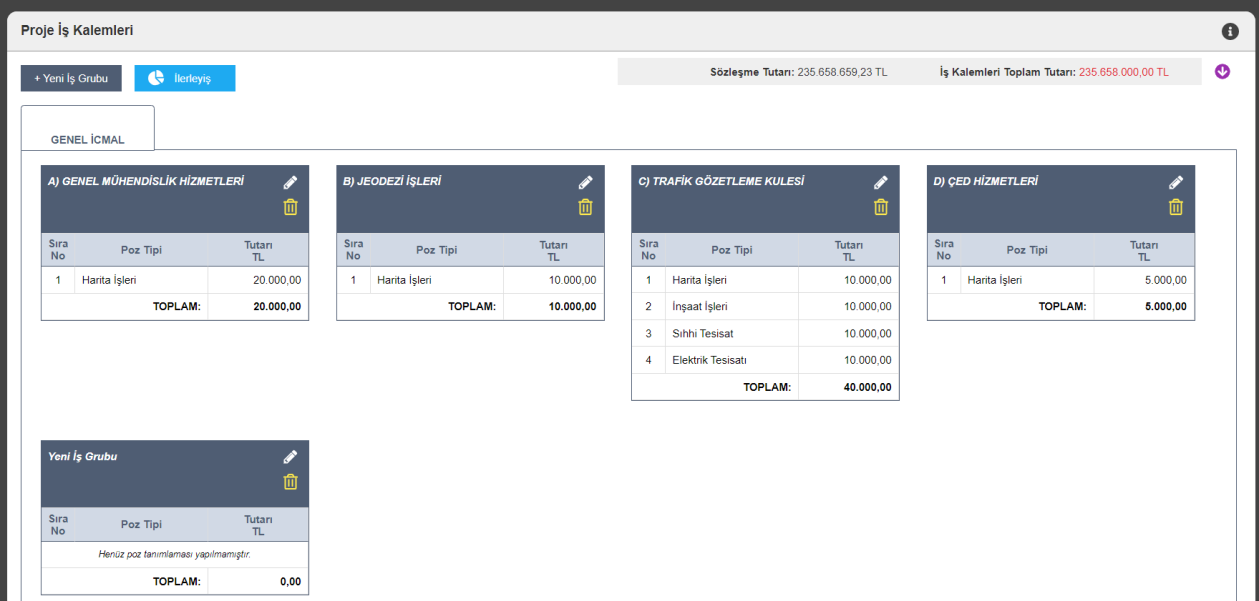Click the Sıhhi Tesisat row
Screen dimensions: 1259x601
pyautogui.click(x=702, y=333)
